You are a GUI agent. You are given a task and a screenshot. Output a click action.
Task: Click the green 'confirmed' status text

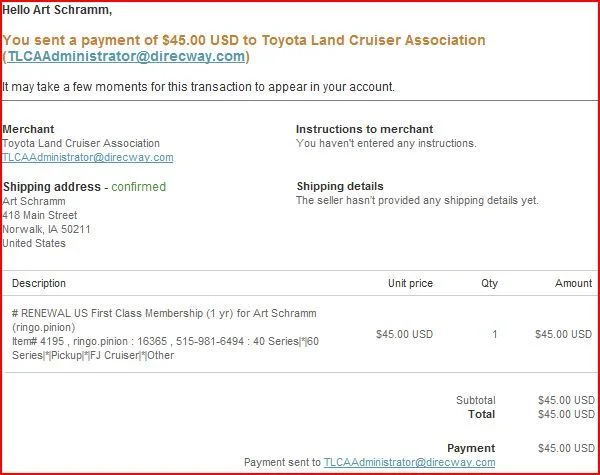139,187
